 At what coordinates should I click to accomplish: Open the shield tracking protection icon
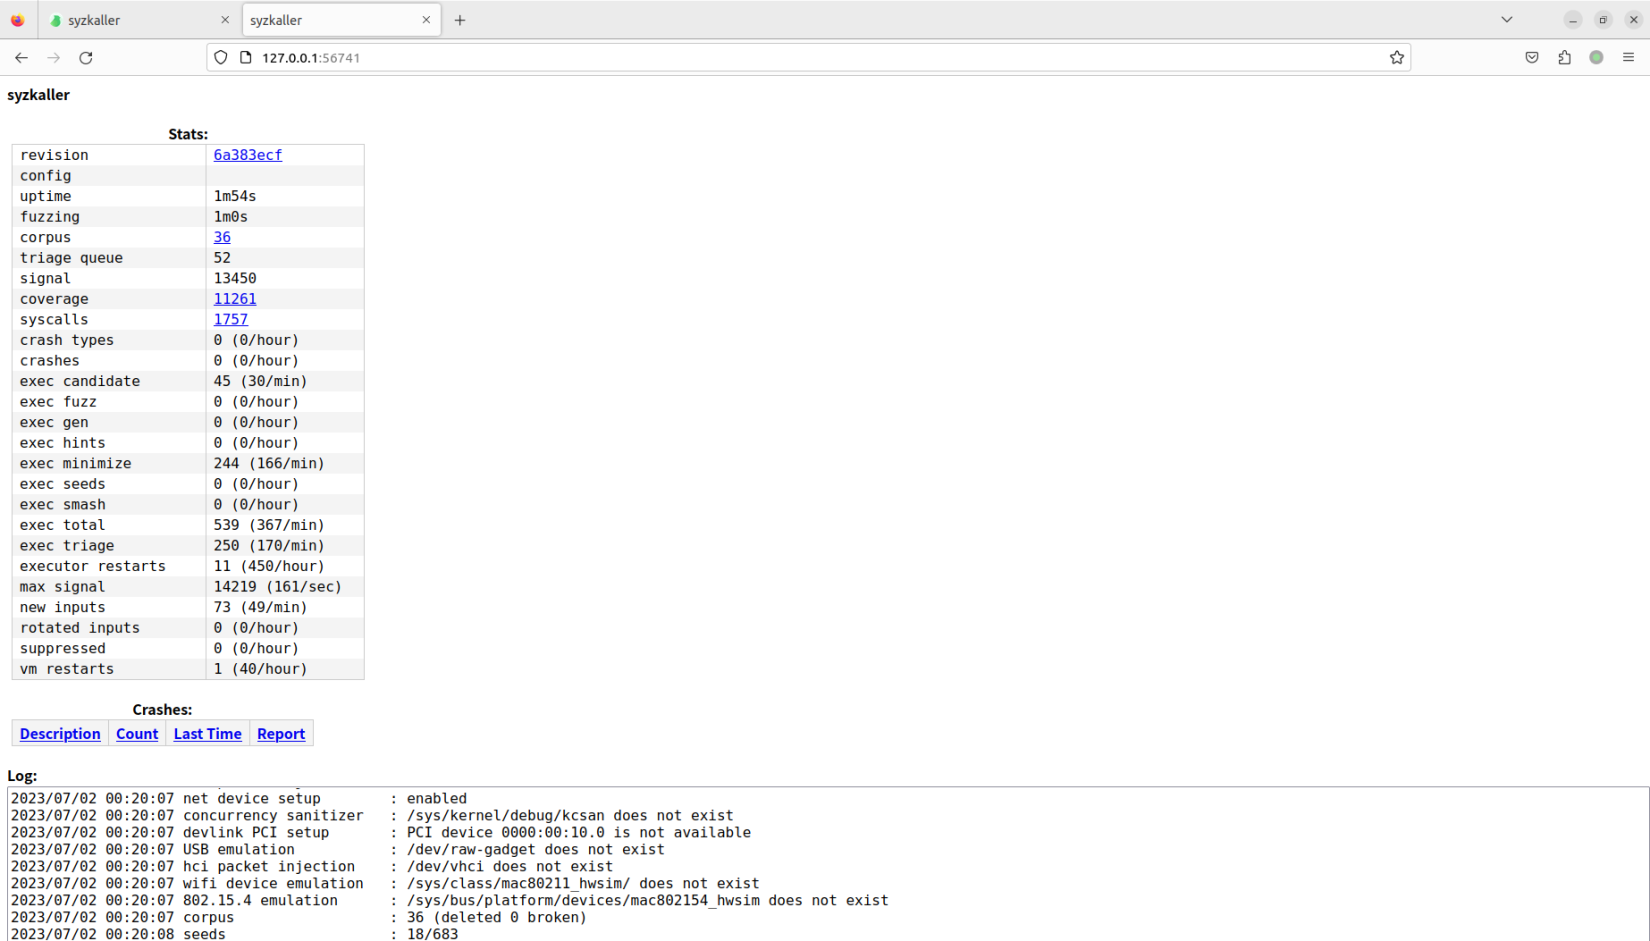tap(221, 58)
